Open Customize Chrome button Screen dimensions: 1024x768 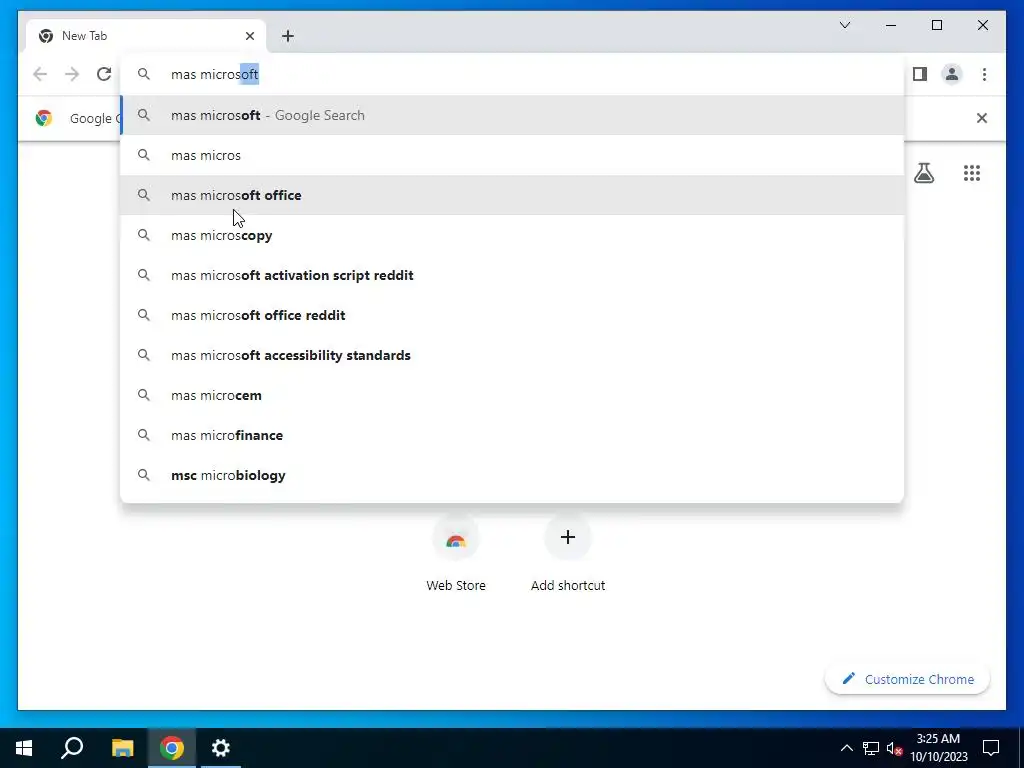click(908, 679)
